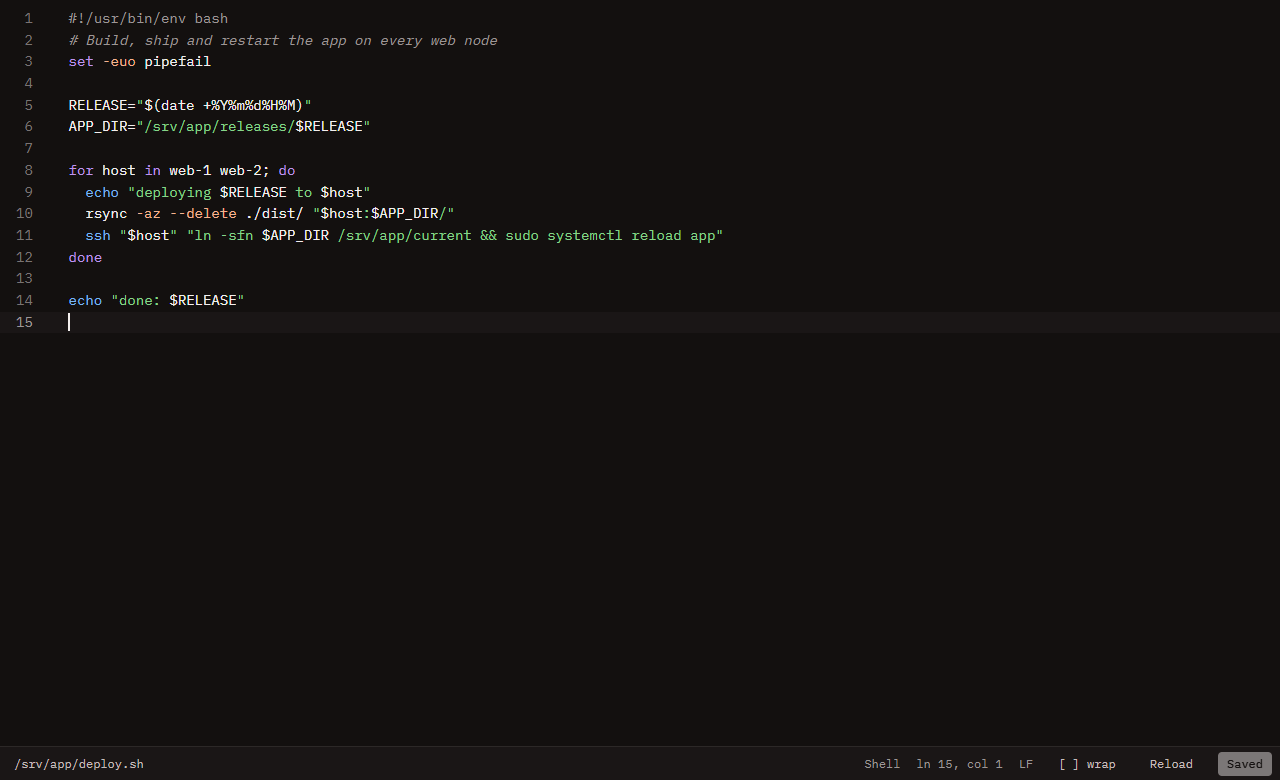Image resolution: width=1280 pixels, height=780 pixels.
Task: Click the ln 15, col 1 cursor position
Action: coord(959,764)
